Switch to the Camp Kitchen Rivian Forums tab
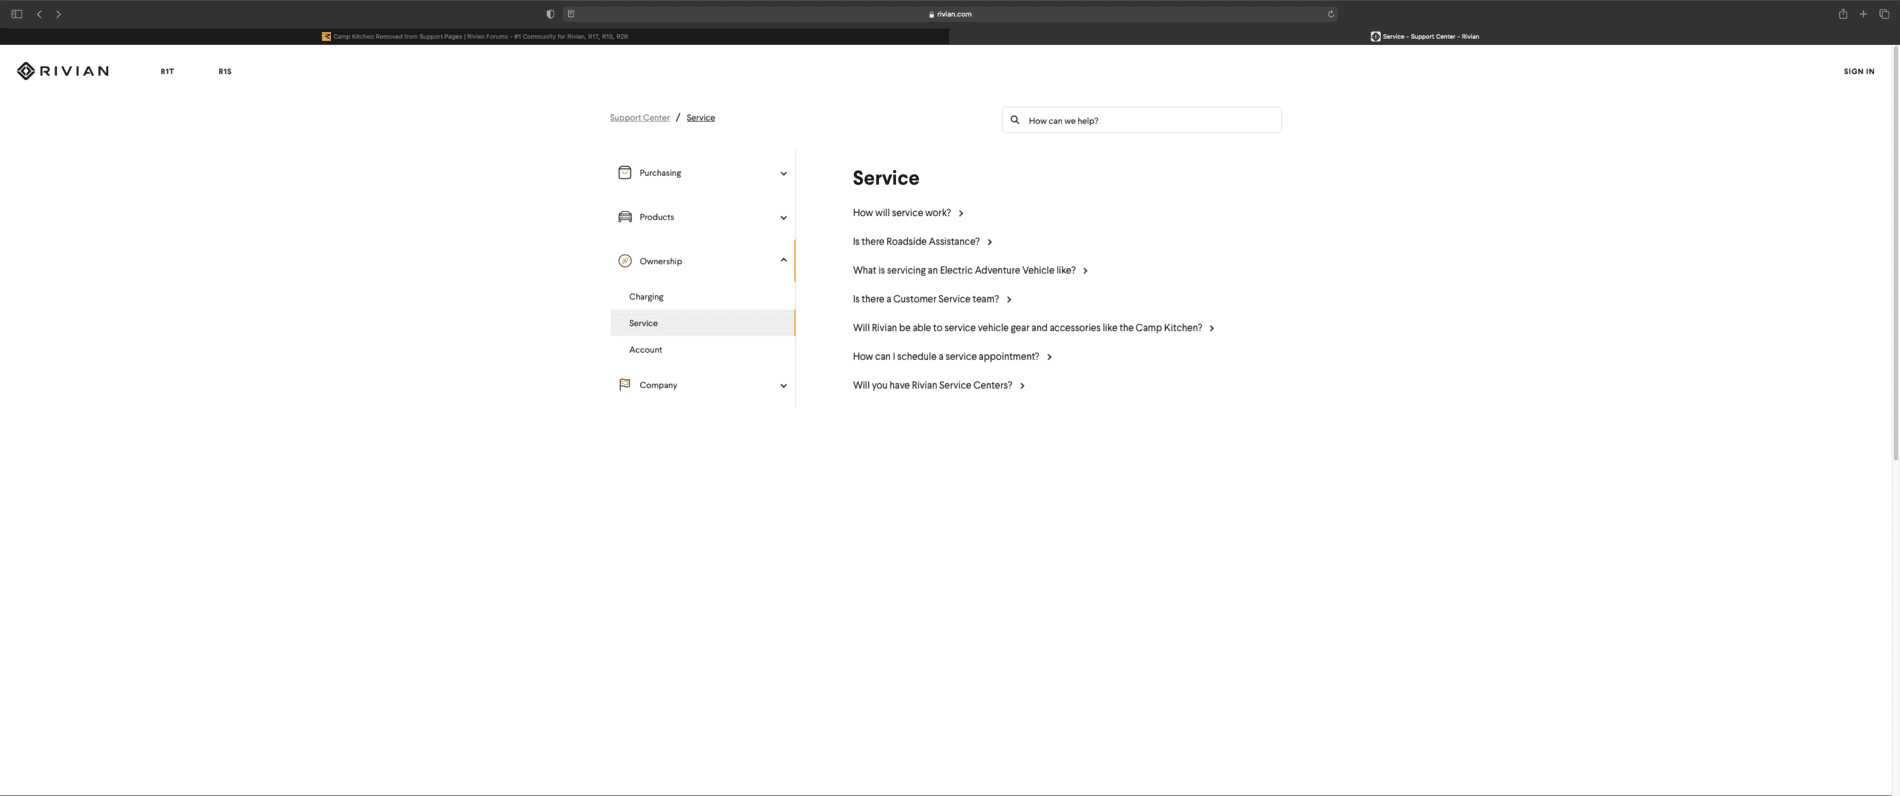Image resolution: width=1900 pixels, height=796 pixels. [474, 36]
